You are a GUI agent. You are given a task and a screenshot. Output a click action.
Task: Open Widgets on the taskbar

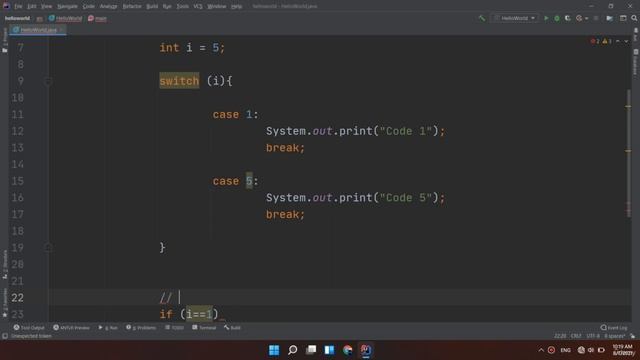(329, 350)
